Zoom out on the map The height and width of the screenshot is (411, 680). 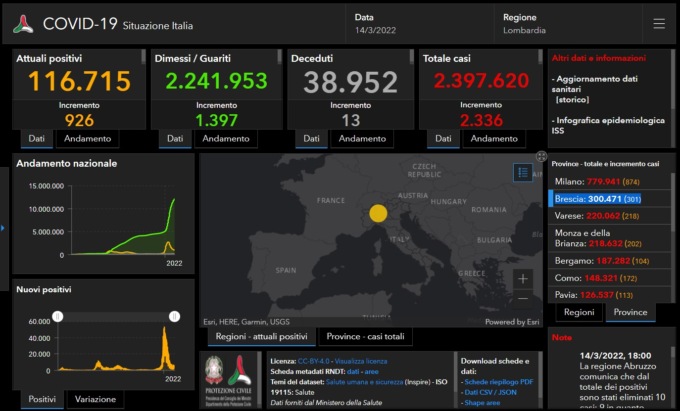click(522, 298)
